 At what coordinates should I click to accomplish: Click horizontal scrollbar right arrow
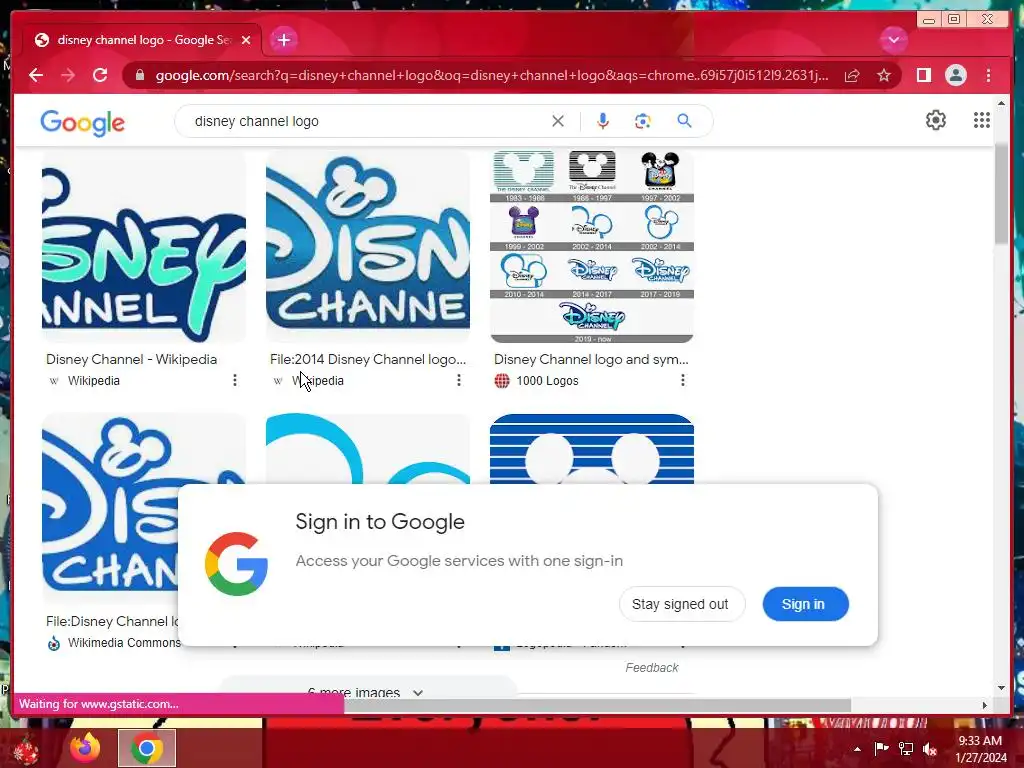(984, 705)
